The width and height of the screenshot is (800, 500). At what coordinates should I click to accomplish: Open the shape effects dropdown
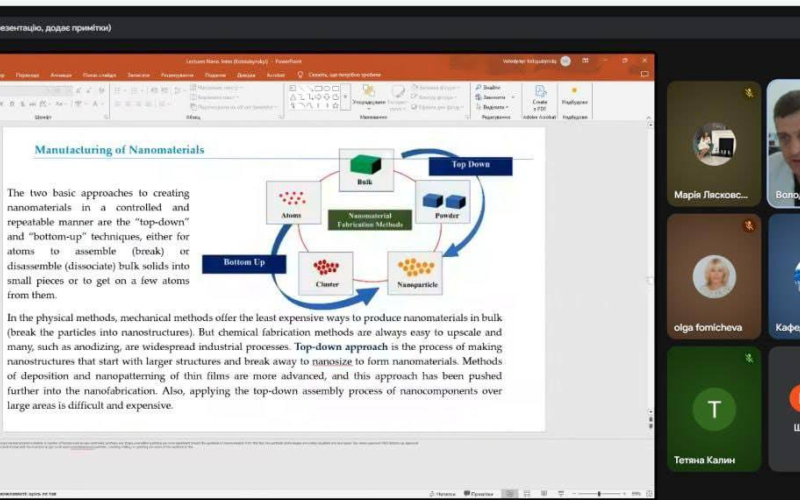pyautogui.click(x=437, y=107)
